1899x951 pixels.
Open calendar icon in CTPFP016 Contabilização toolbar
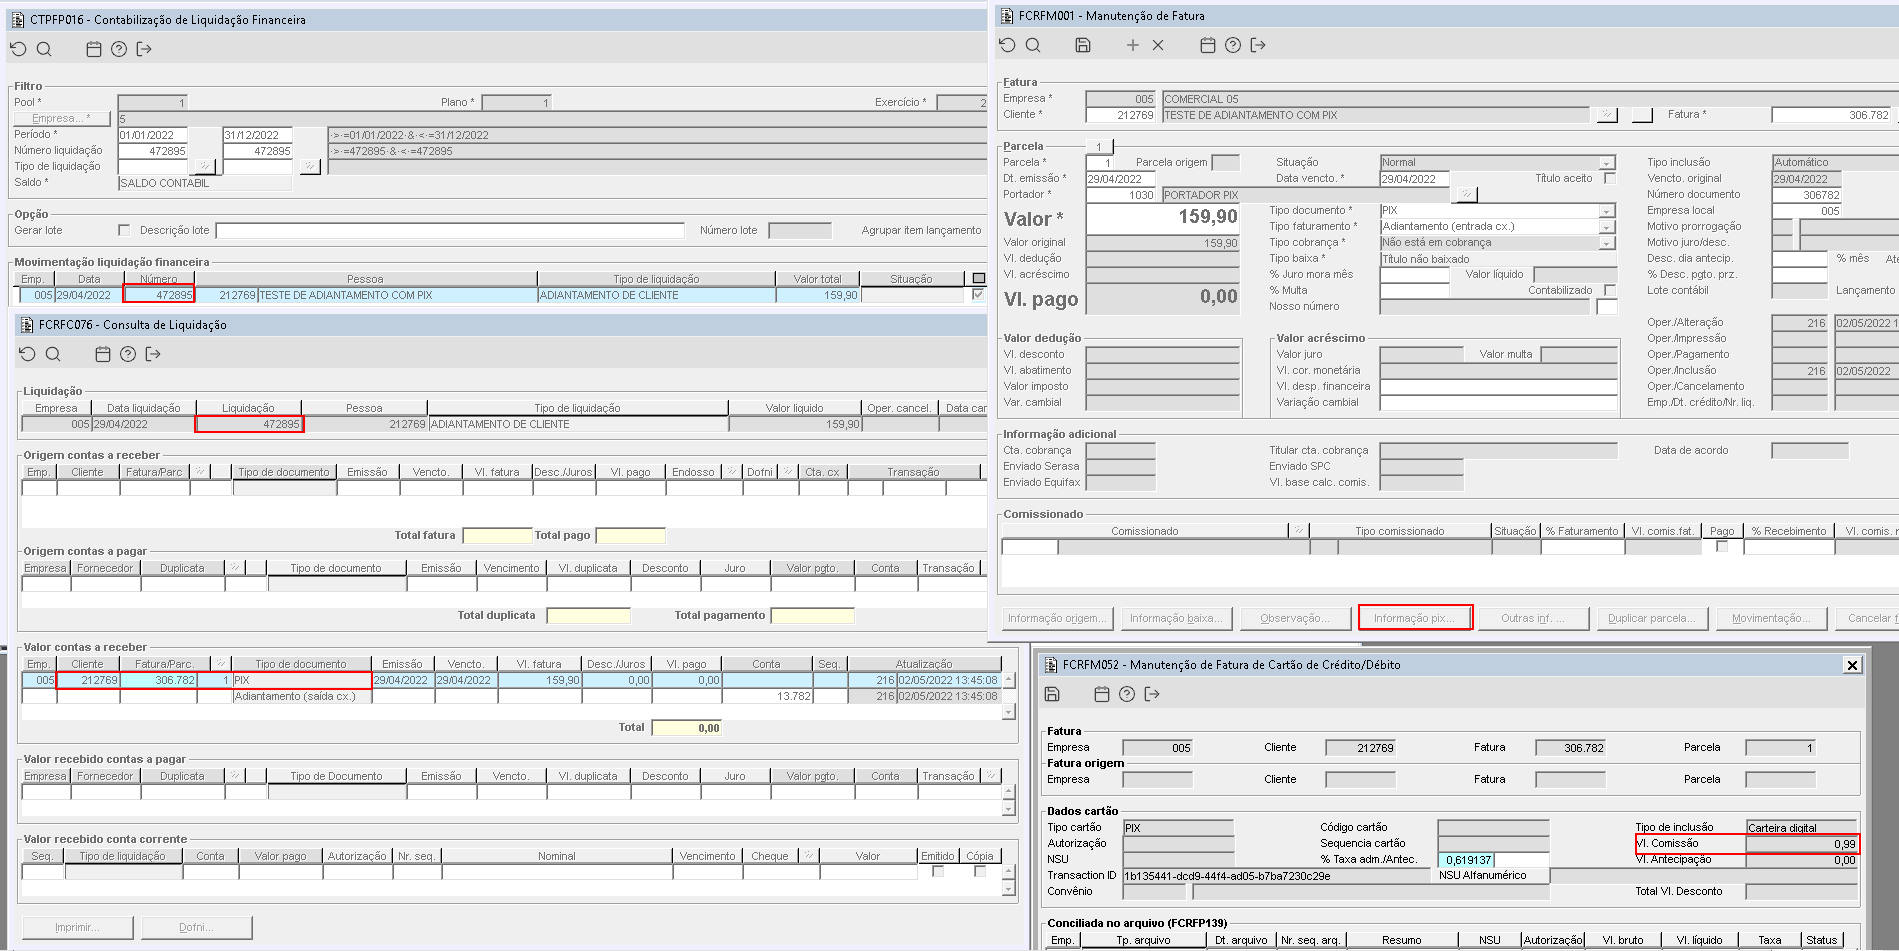[x=94, y=49]
